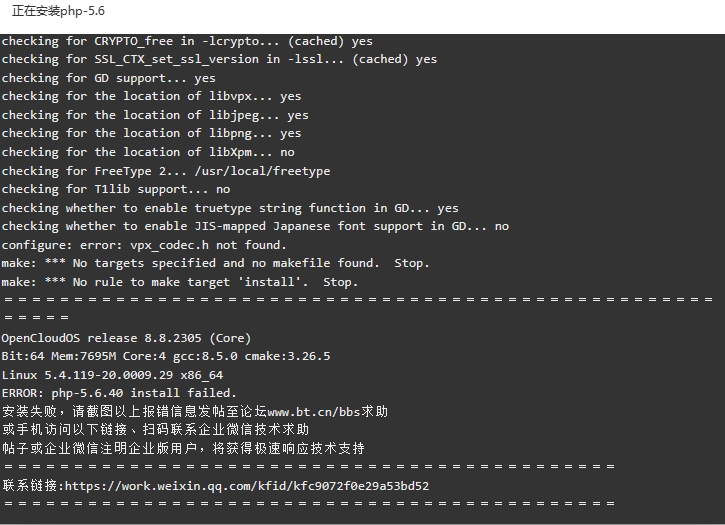Click the checking for T1lib support line
Screen dimensions: 725x525
116,189
